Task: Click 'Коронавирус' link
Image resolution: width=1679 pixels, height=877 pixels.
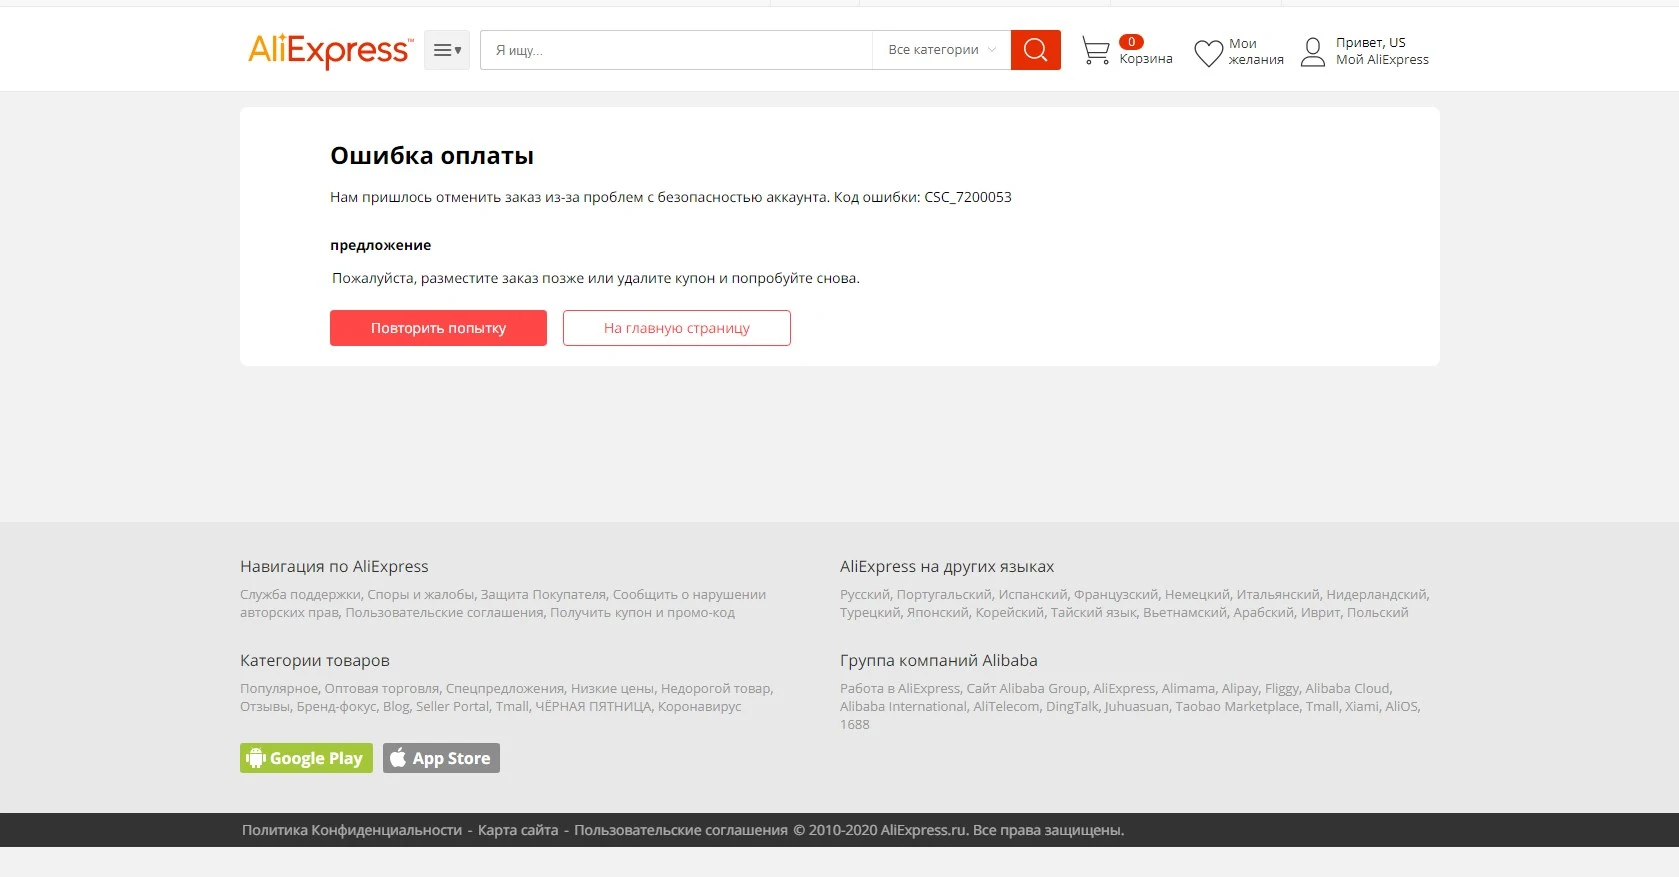Action: [x=700, y=707]
